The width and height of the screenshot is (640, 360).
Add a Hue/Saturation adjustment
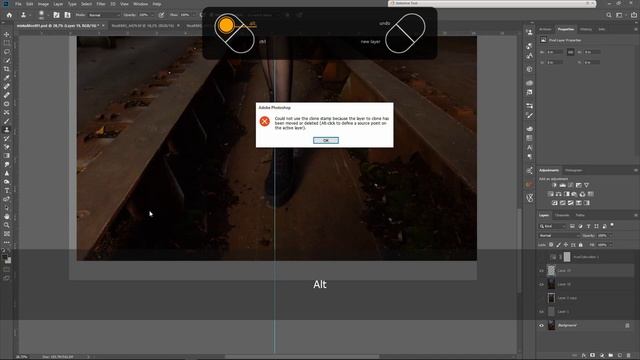coord(551,194)
